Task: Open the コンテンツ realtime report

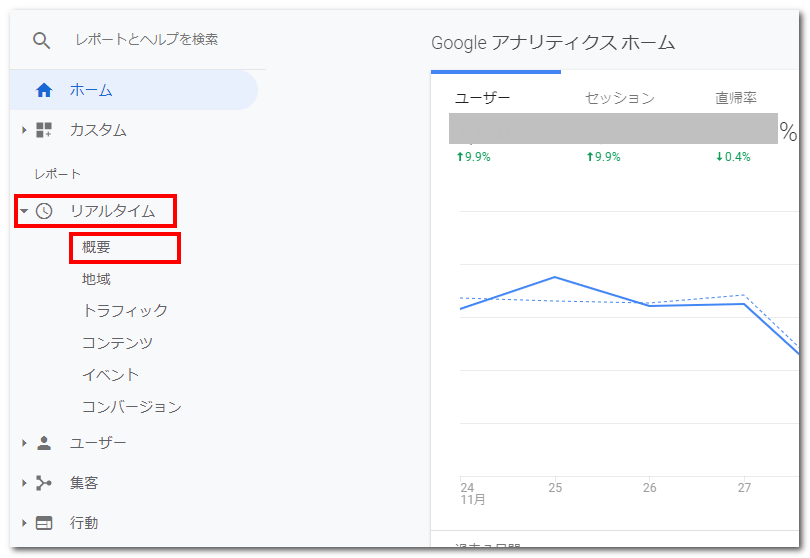Action: [x=118, y=343]
